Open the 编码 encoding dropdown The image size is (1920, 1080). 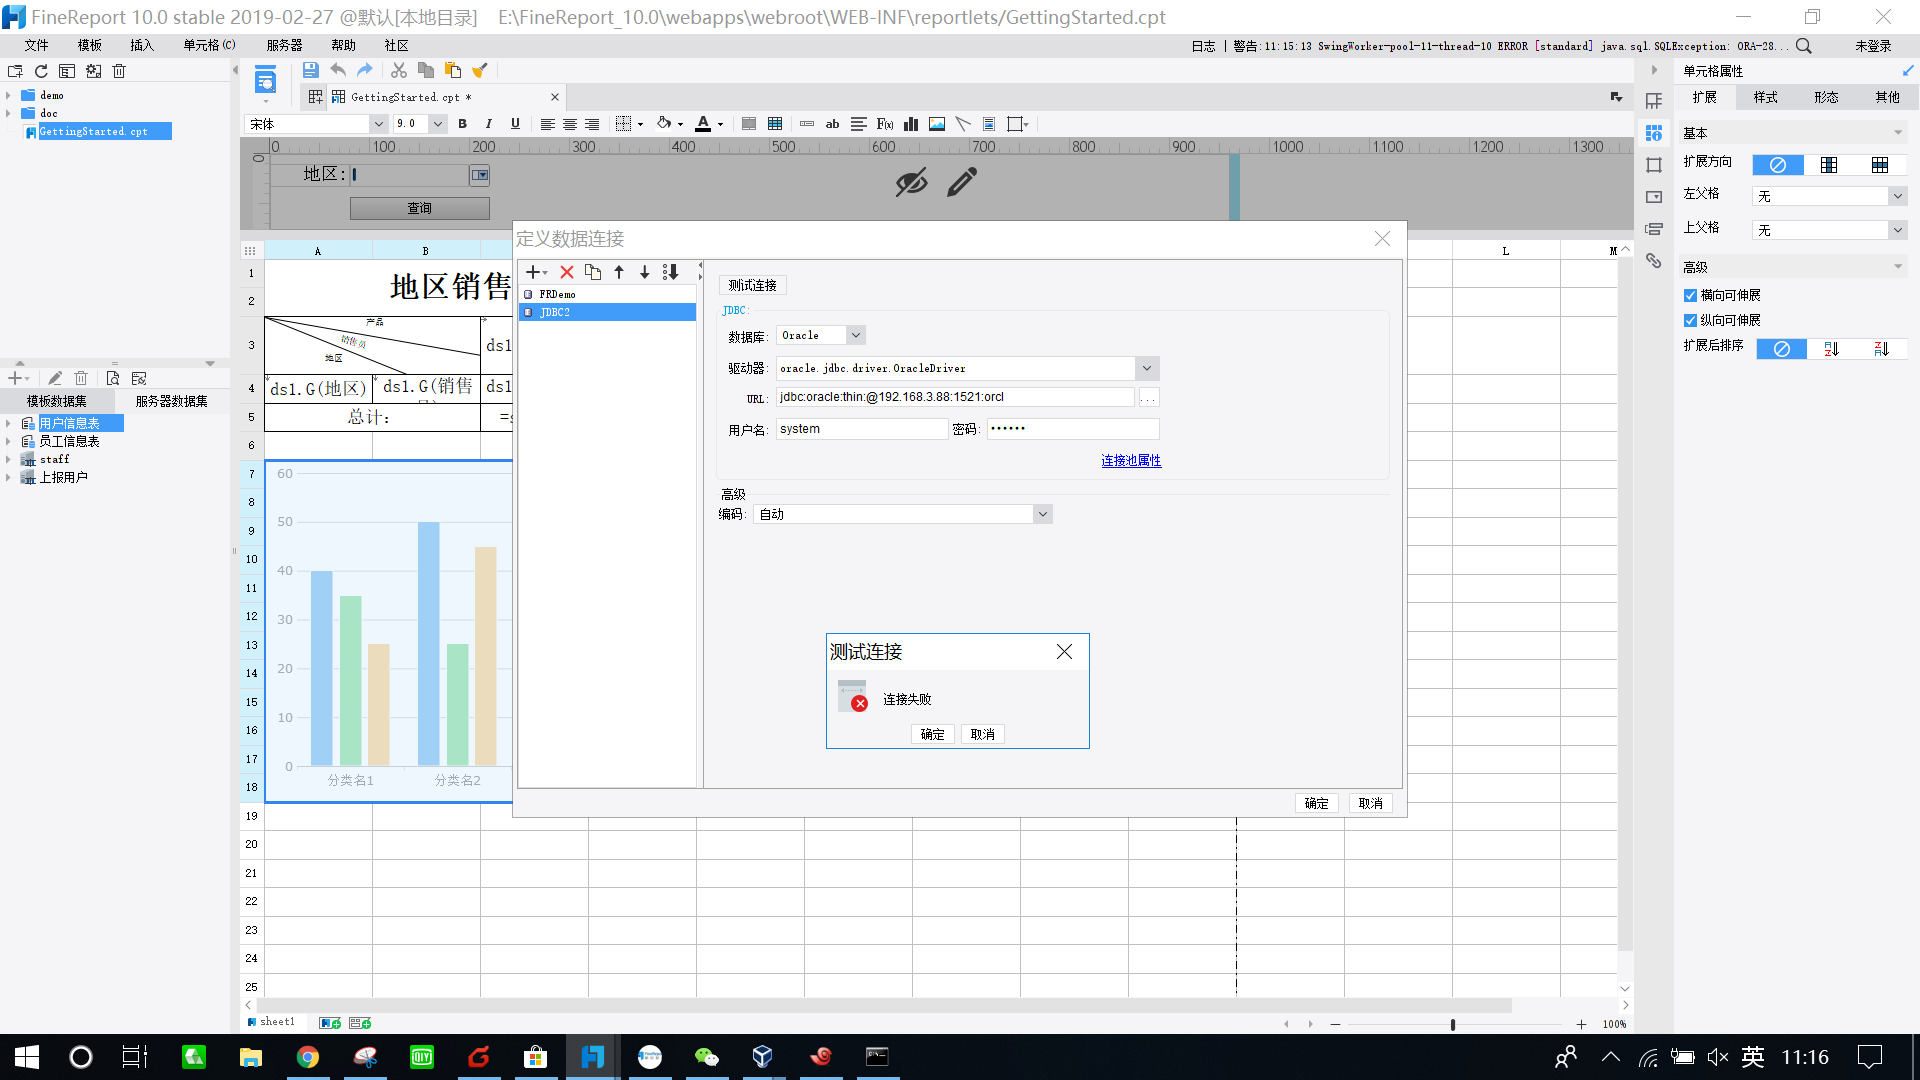1043,514
